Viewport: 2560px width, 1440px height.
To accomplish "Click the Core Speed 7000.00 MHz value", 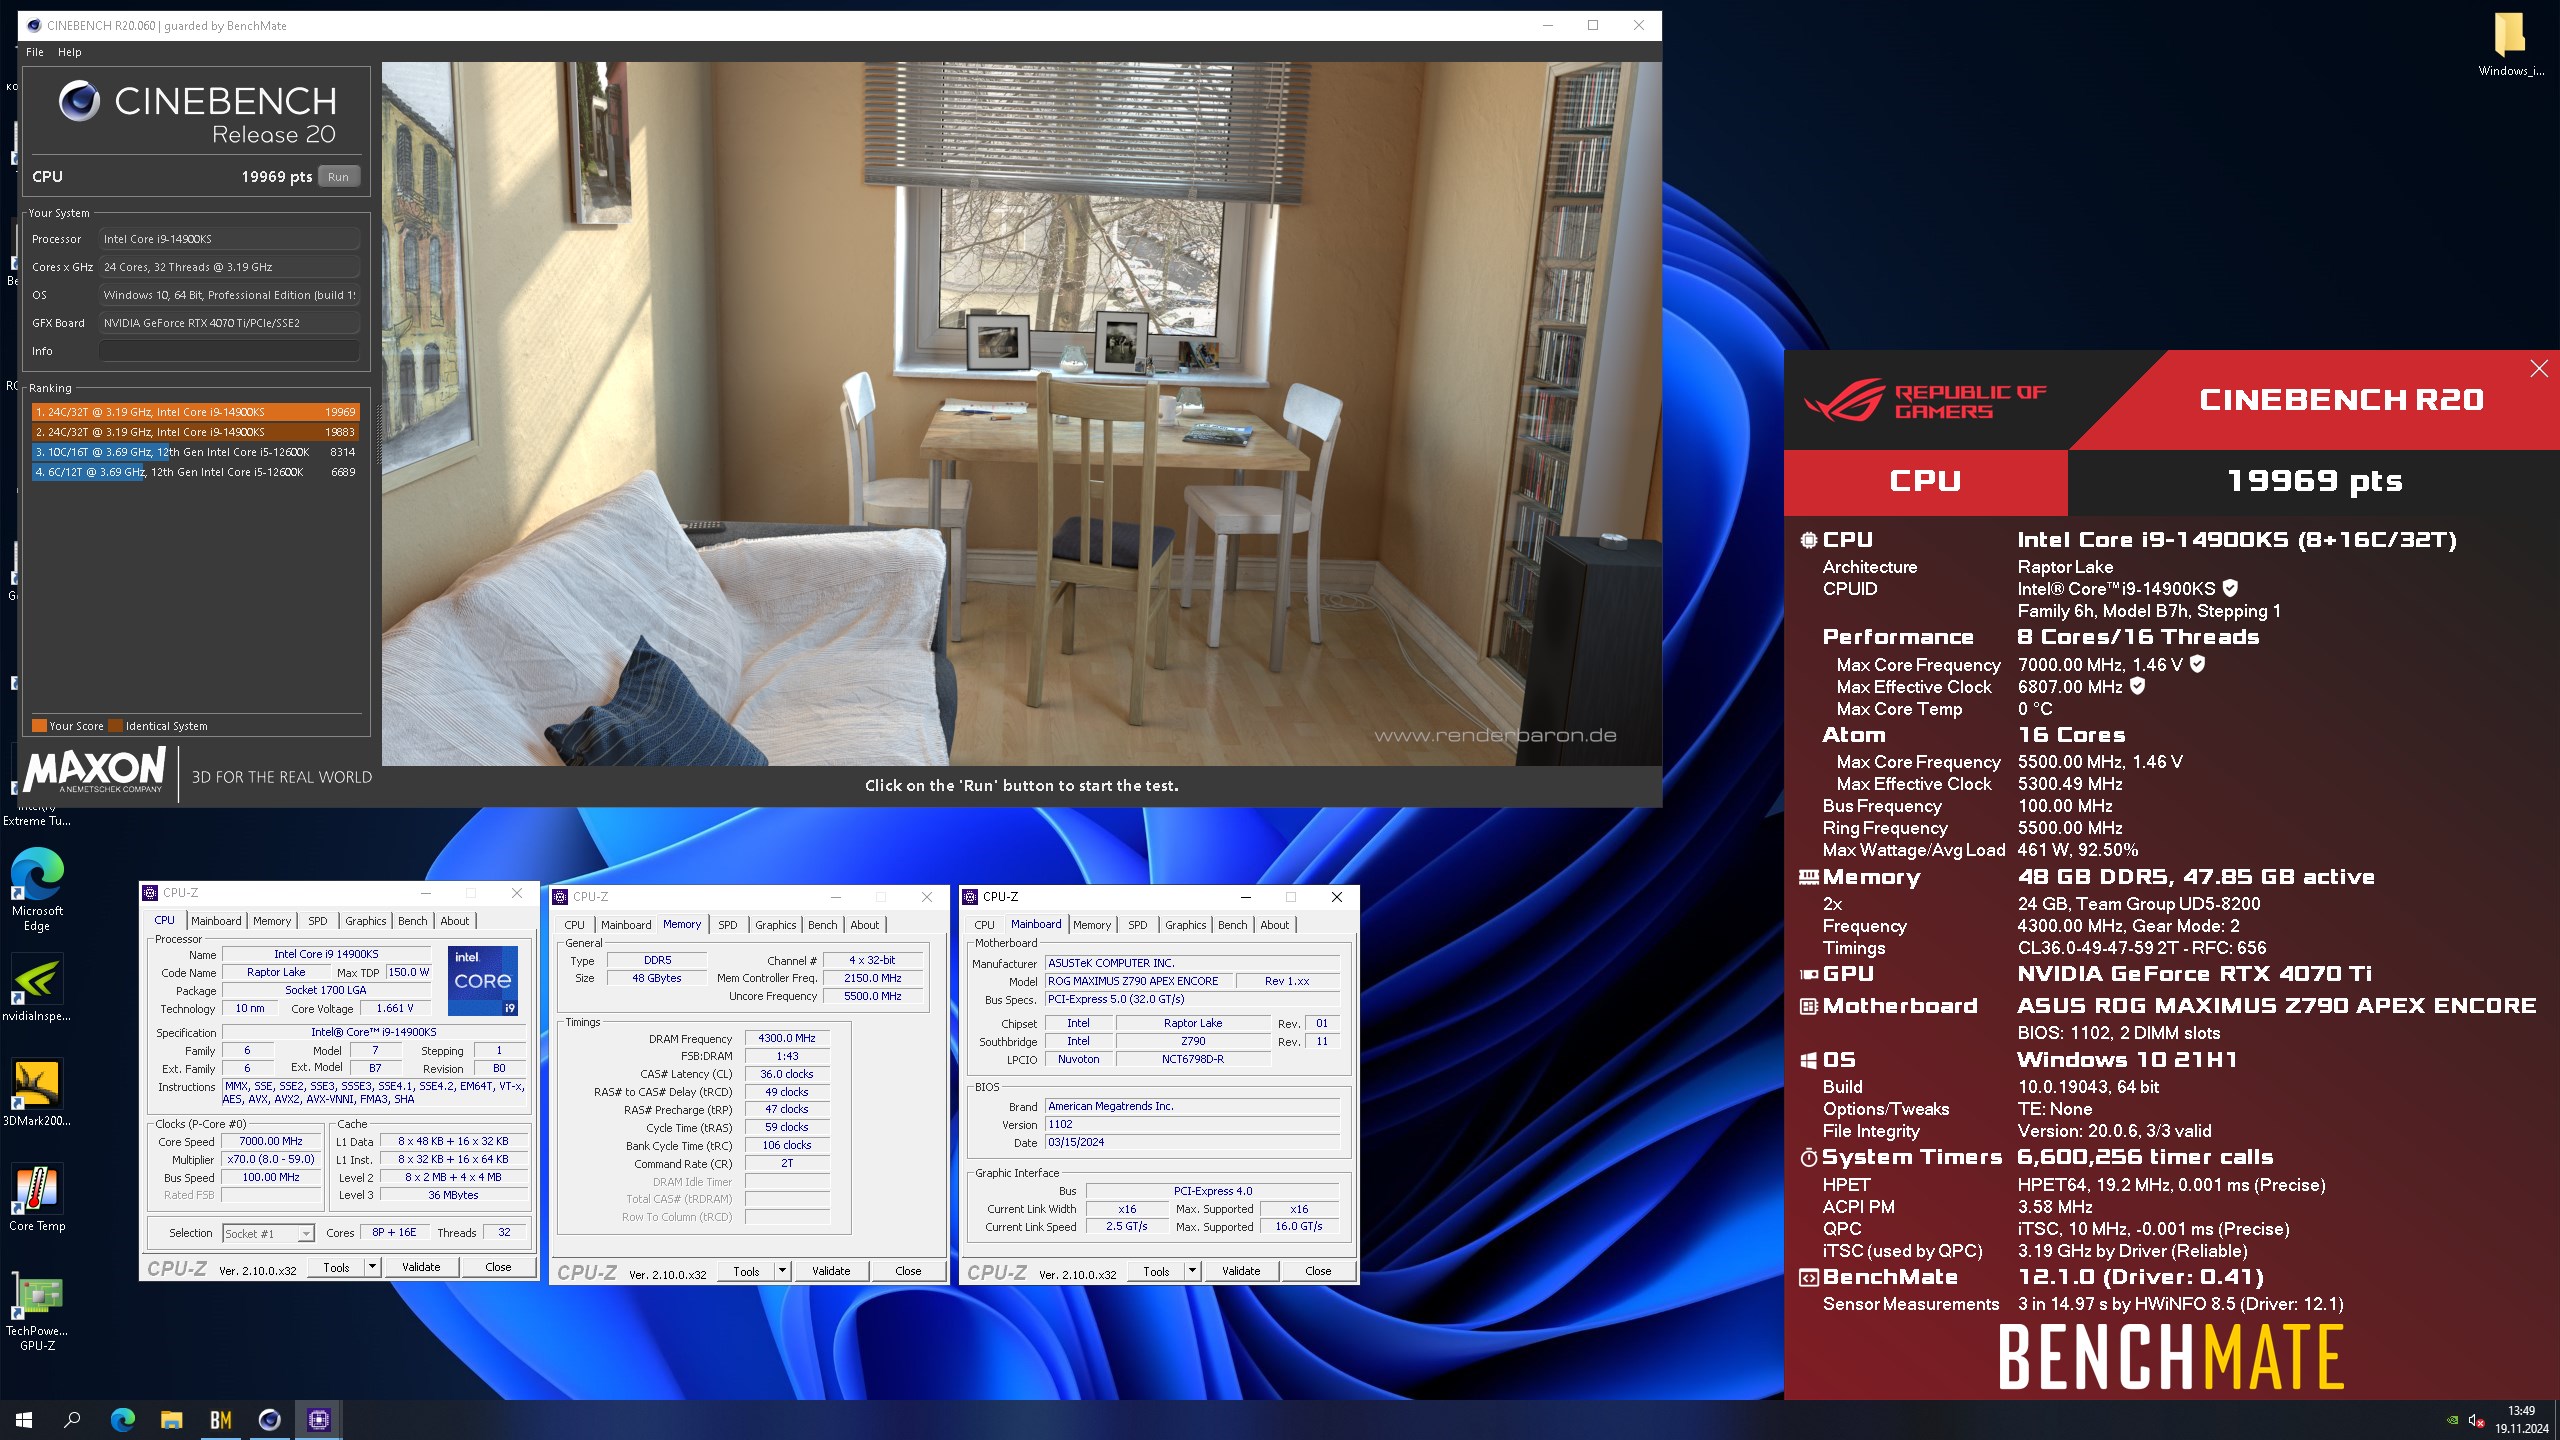I will coord(271,1141).
